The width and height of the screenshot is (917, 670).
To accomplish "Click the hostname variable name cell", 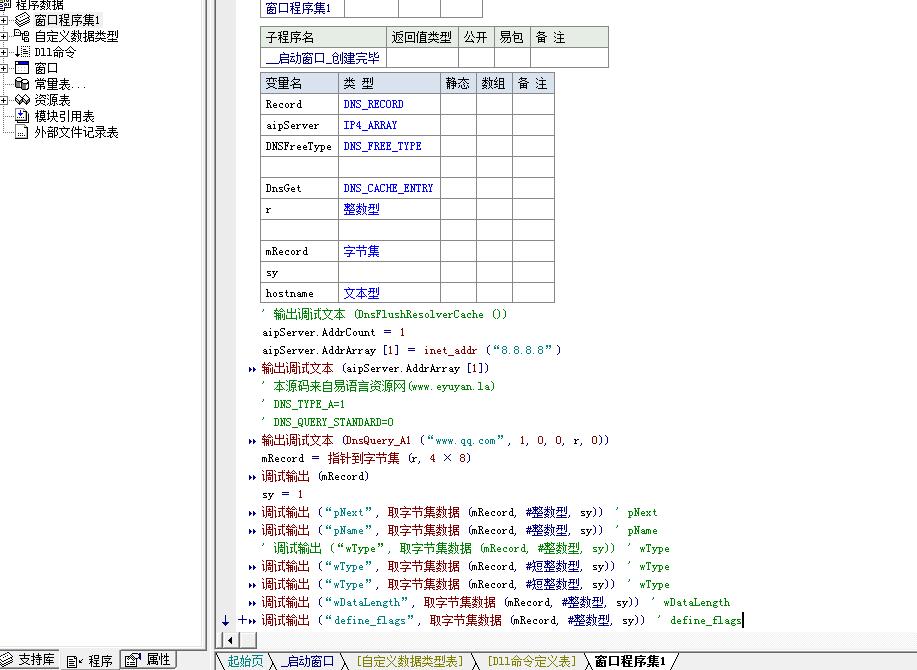I will [x=299, y=293].
